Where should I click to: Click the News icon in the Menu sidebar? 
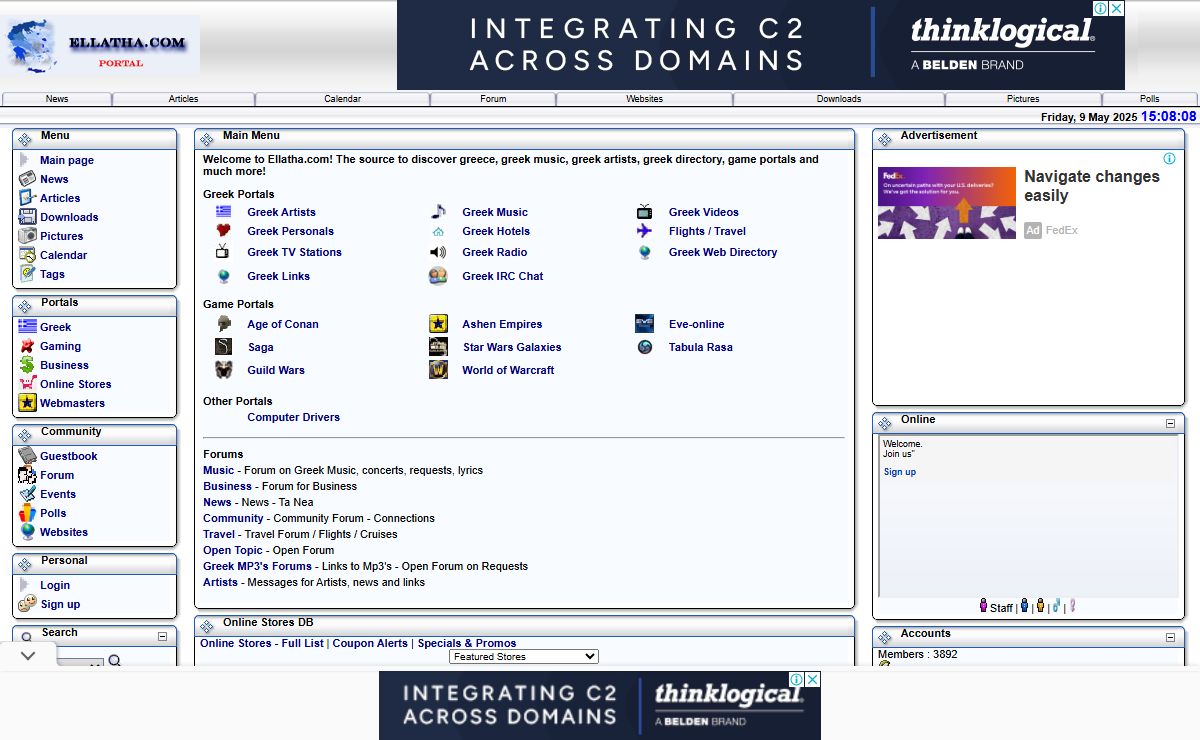coord(27,179)
